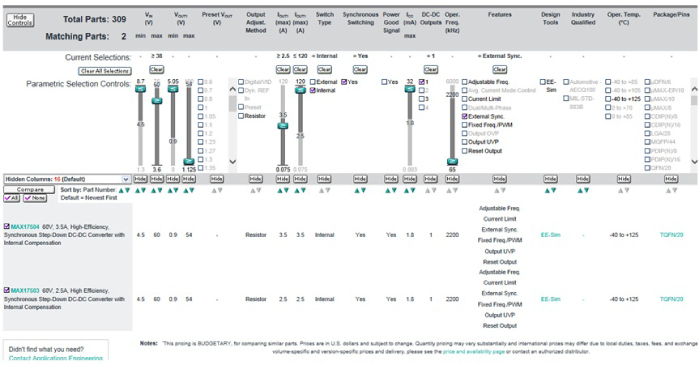Click down arrow of Package/Pins list scrollbar
Viewport: 700px width, 369px height.
(x=694, y=162)
